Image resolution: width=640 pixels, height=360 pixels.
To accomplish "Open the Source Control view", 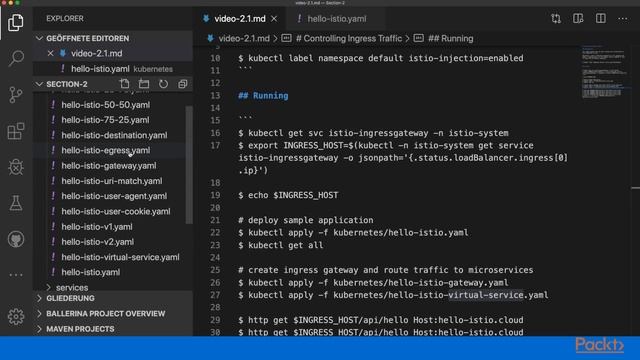I will coord(16,95).
